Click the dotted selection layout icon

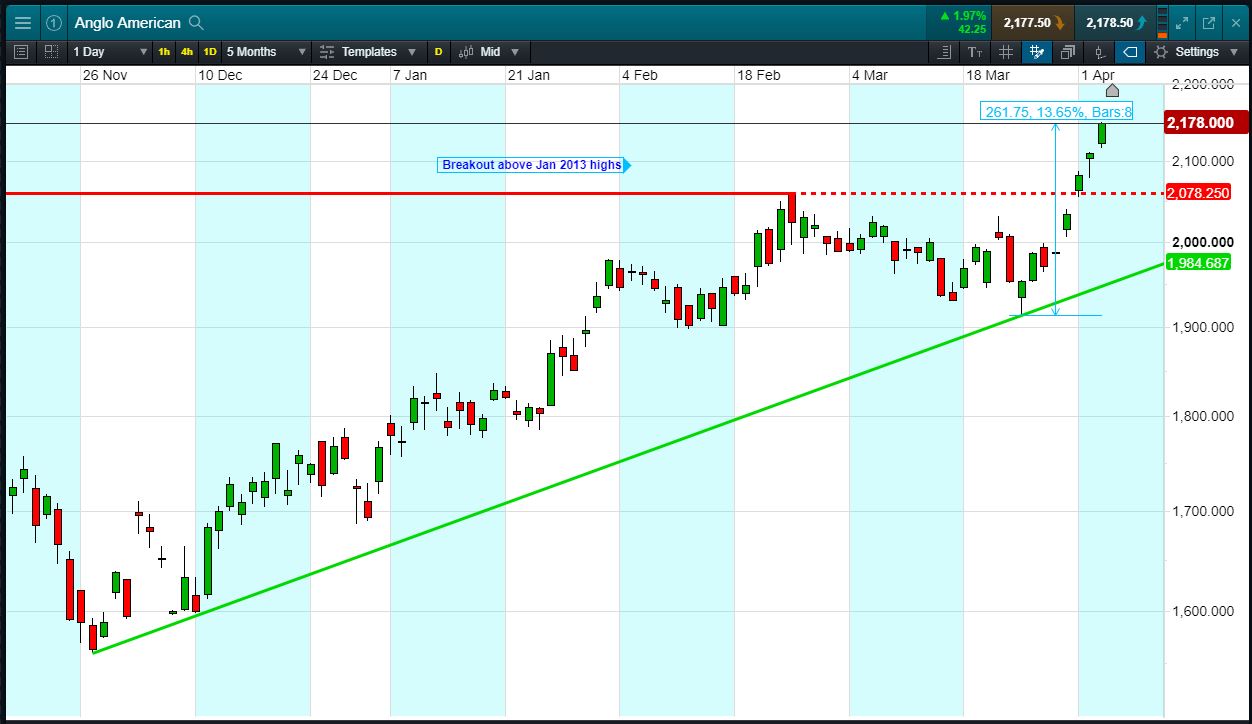pos(52,52)
